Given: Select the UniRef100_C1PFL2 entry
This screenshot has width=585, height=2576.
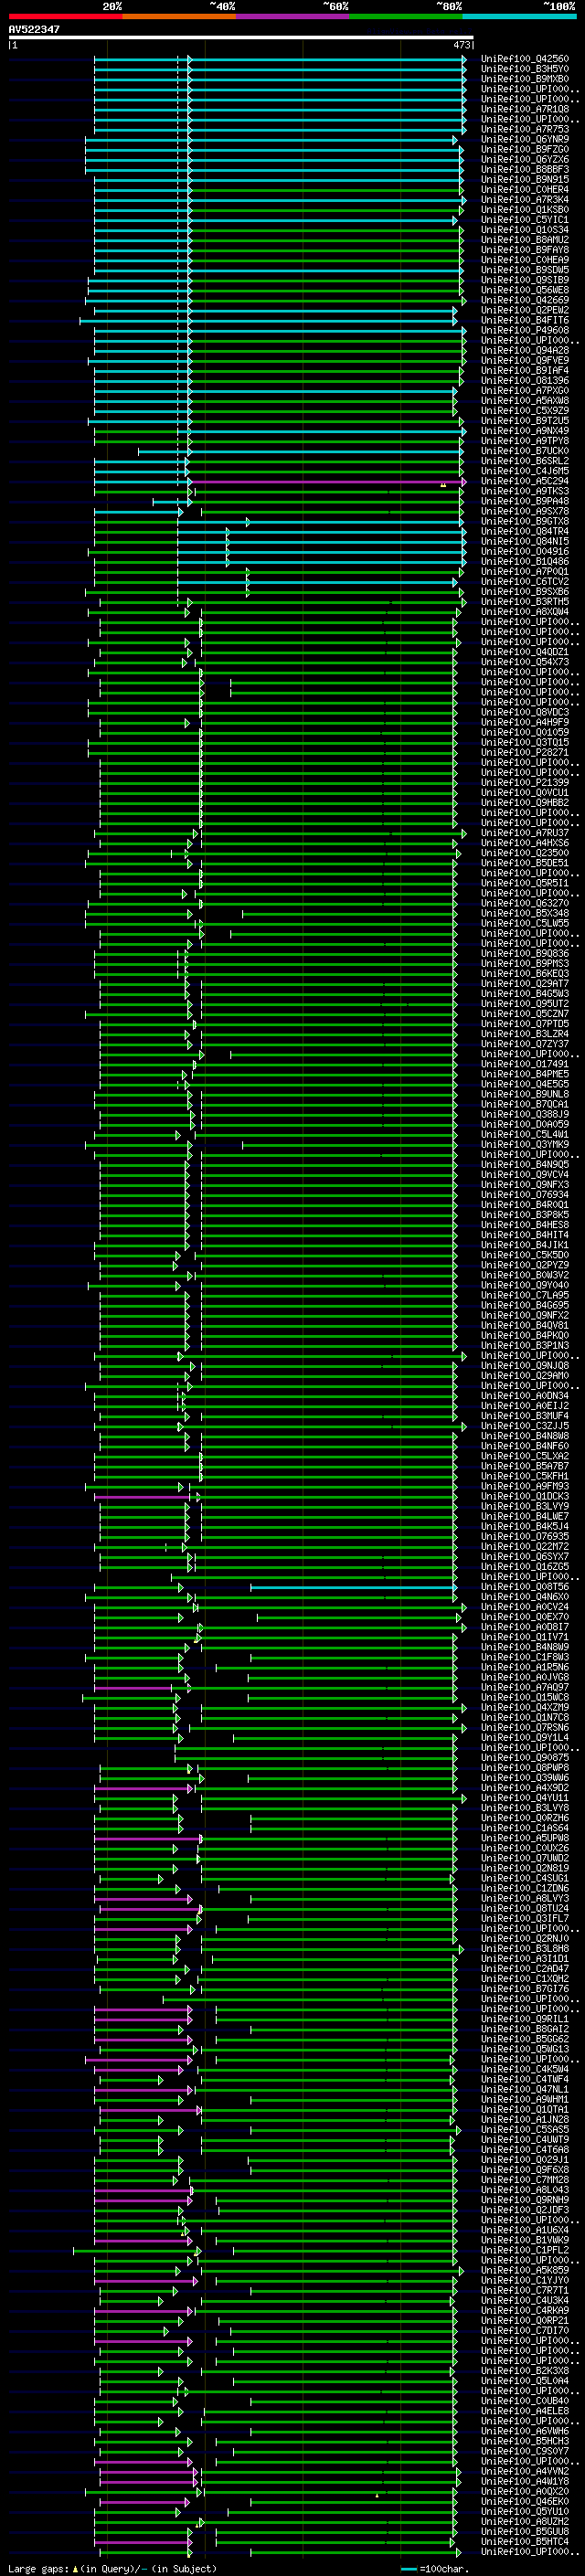Looking at the screenshot, I should [x=524, y=2250].
